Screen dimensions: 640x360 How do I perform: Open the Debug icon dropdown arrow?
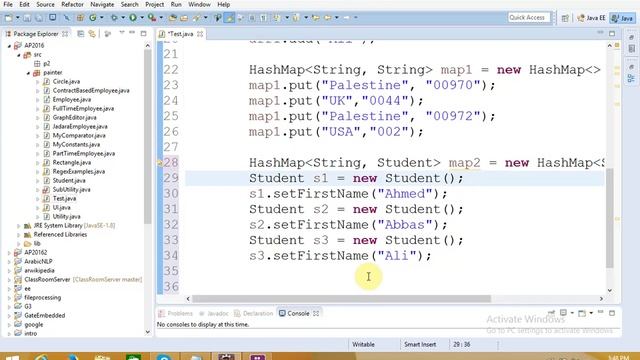click(122, 18)
